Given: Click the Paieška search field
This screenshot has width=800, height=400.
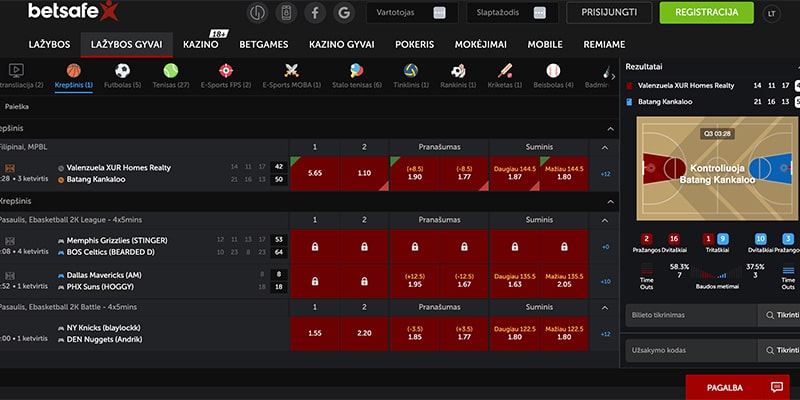Looking at the screenshot, I should 309,107.
